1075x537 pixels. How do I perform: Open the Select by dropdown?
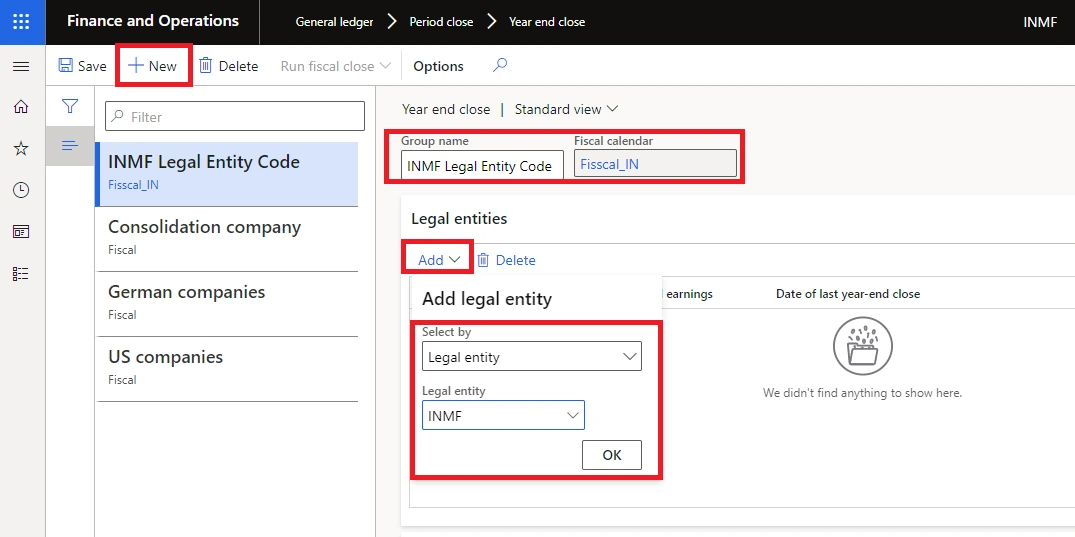(x=531, y=357)
